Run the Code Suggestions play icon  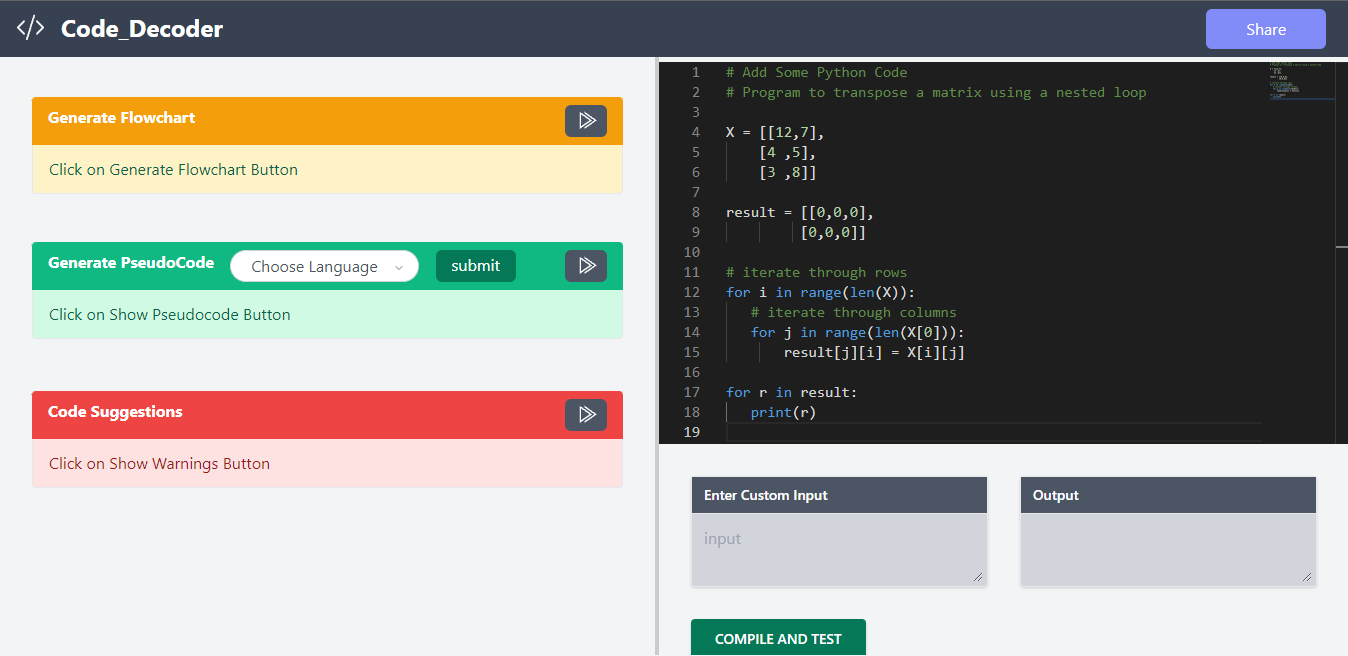586,415
